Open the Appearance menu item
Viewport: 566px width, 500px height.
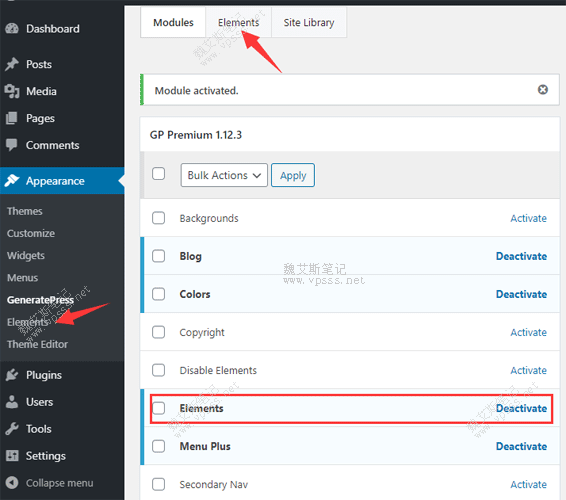point(62,181)
